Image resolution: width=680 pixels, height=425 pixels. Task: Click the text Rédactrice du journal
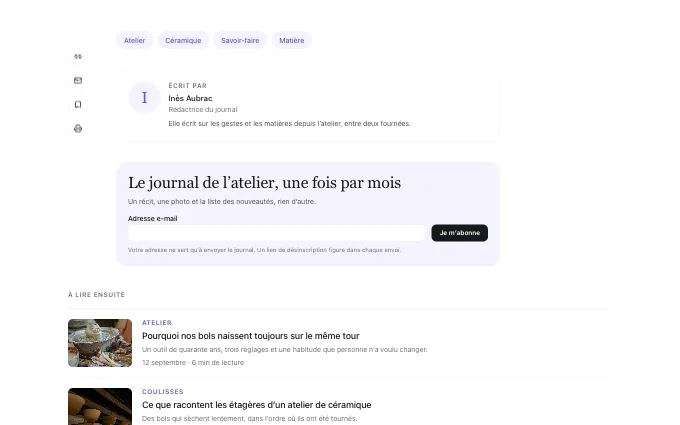[203, 110]
